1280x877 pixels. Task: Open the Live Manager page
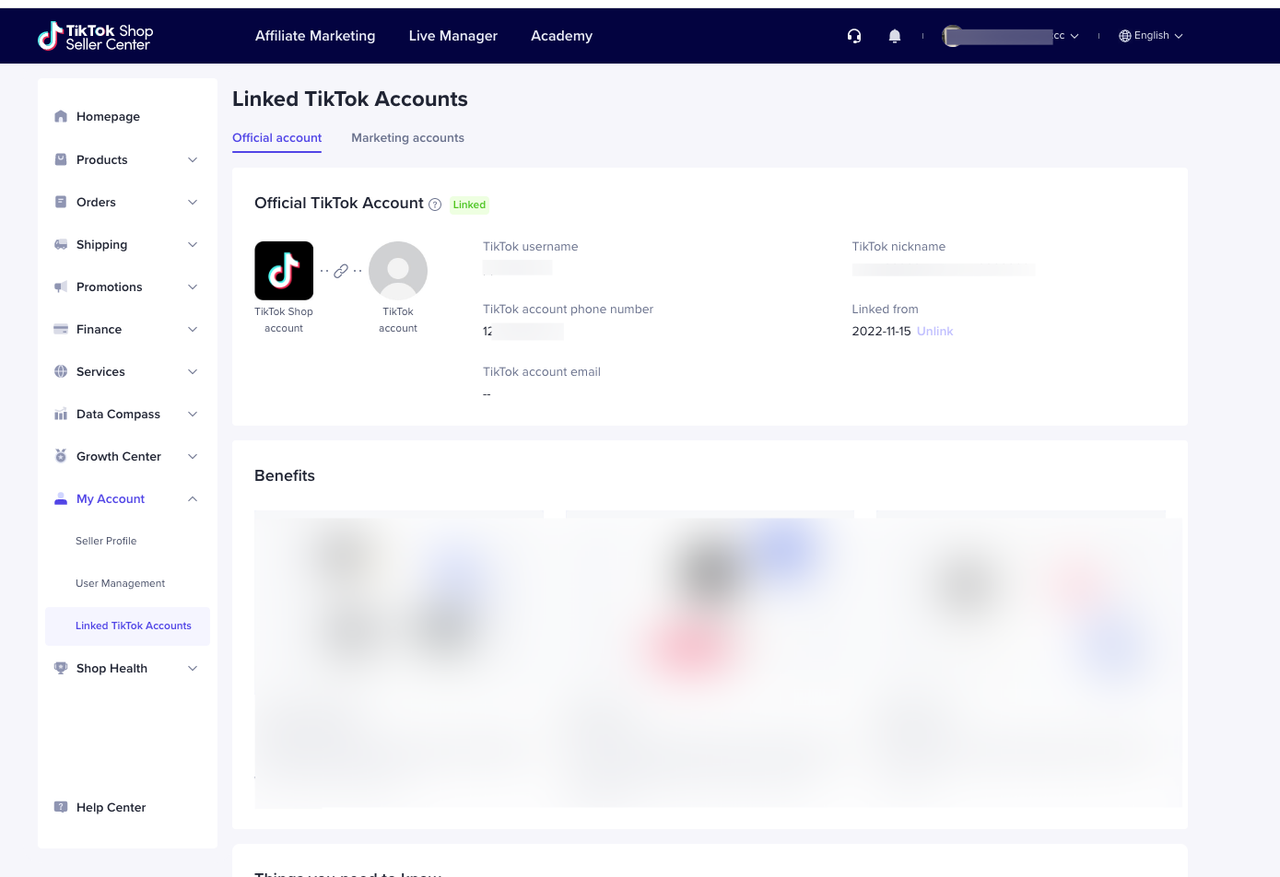453,35
